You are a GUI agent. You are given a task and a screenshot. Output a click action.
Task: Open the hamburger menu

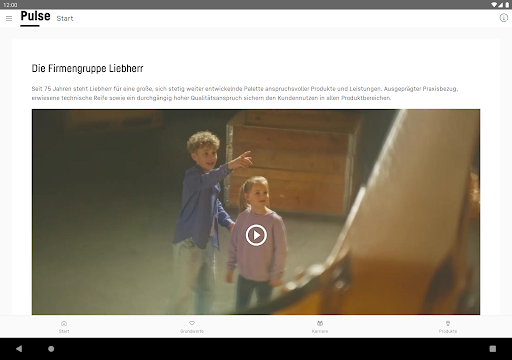(x=9, y=19)
